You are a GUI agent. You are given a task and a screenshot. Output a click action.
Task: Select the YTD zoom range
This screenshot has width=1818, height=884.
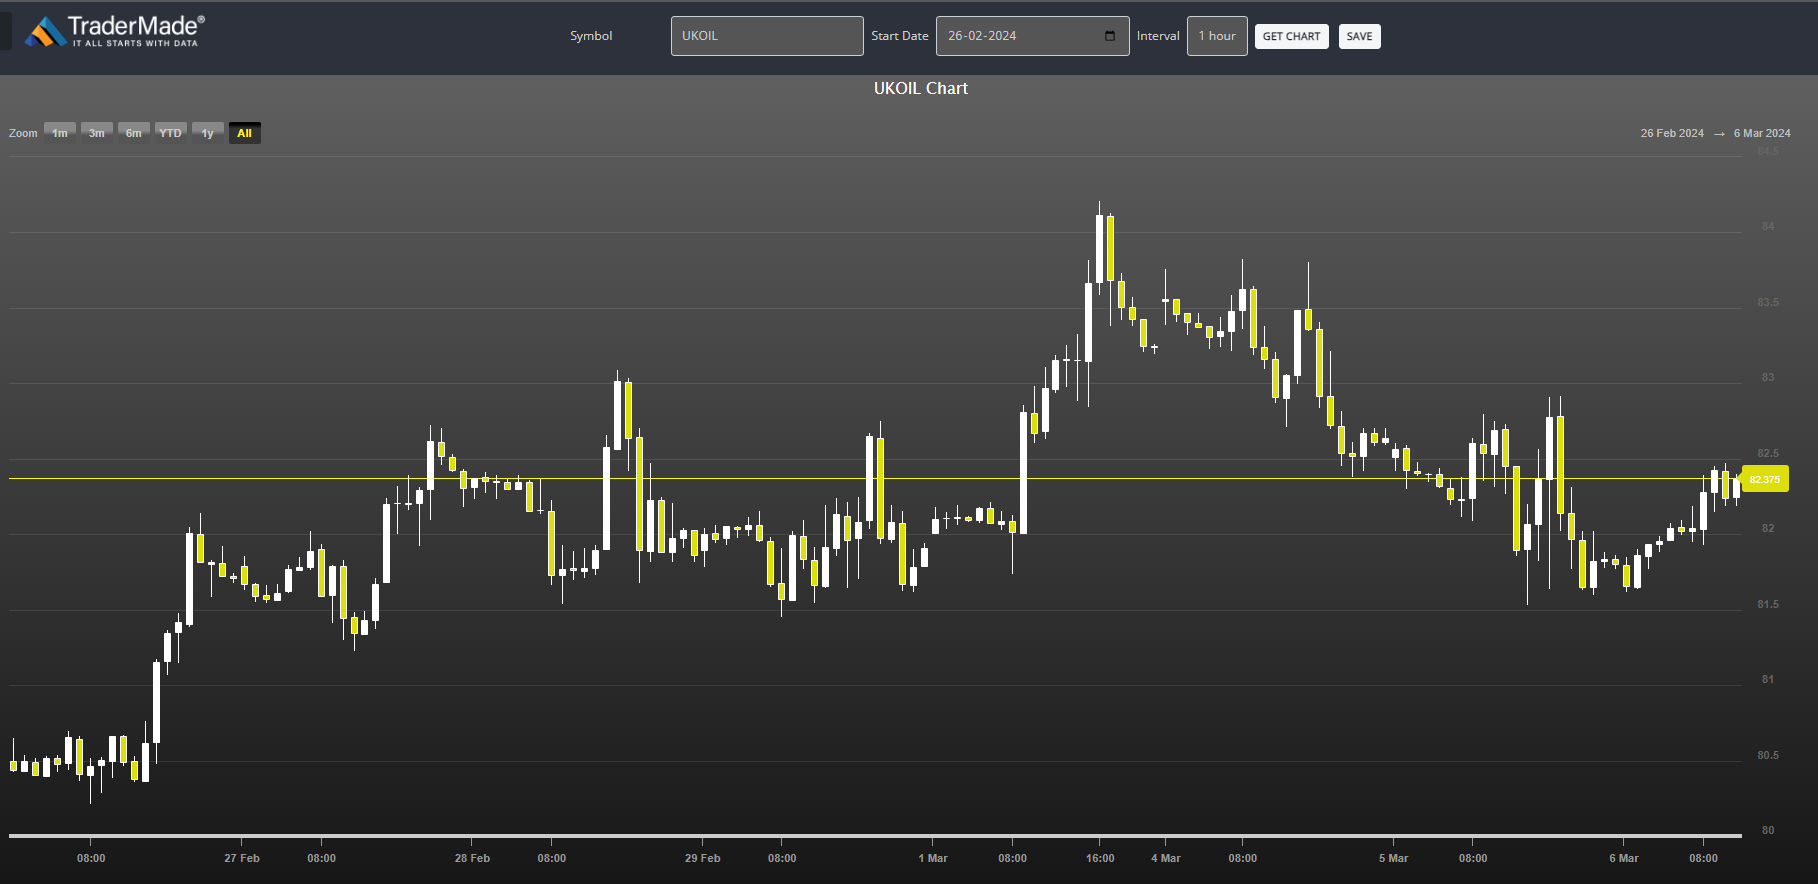[x=171, y=133]
